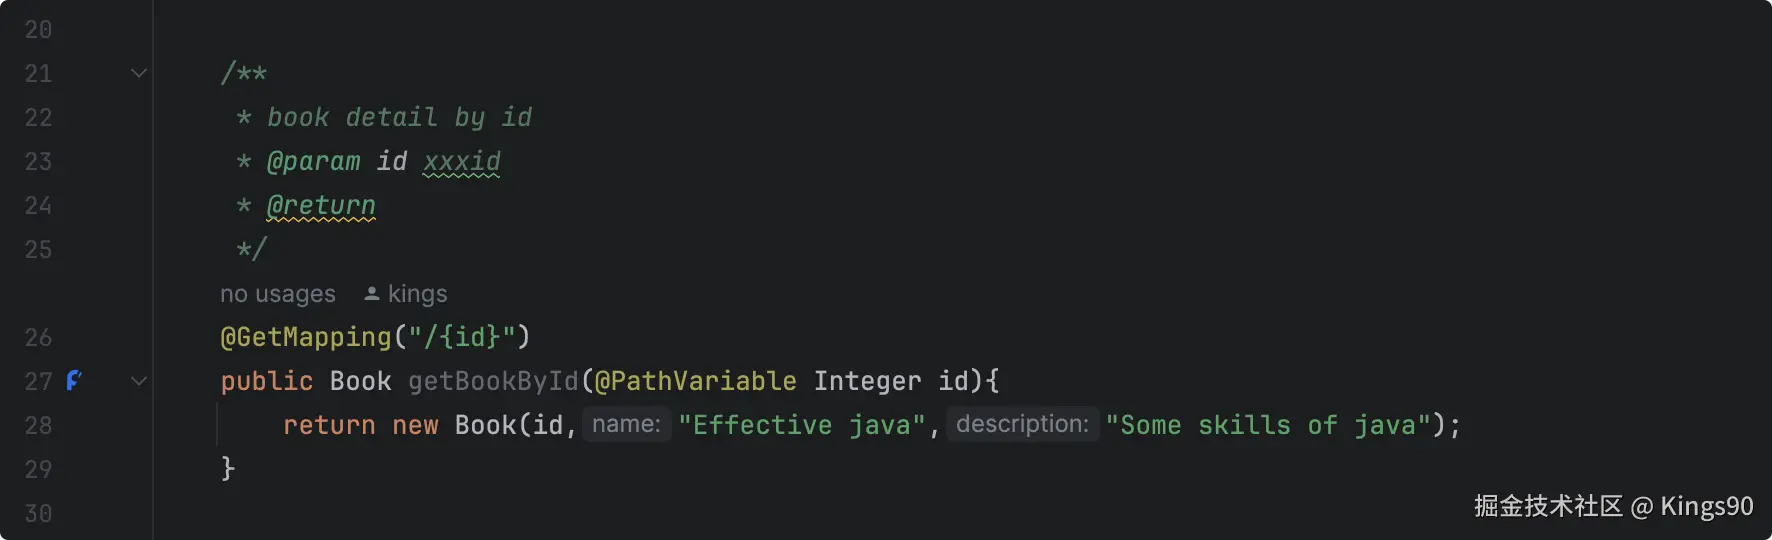This screenshot has height=540, width=1772.
Task: Click line number 21 in gutter
Action: pos(38,73)
